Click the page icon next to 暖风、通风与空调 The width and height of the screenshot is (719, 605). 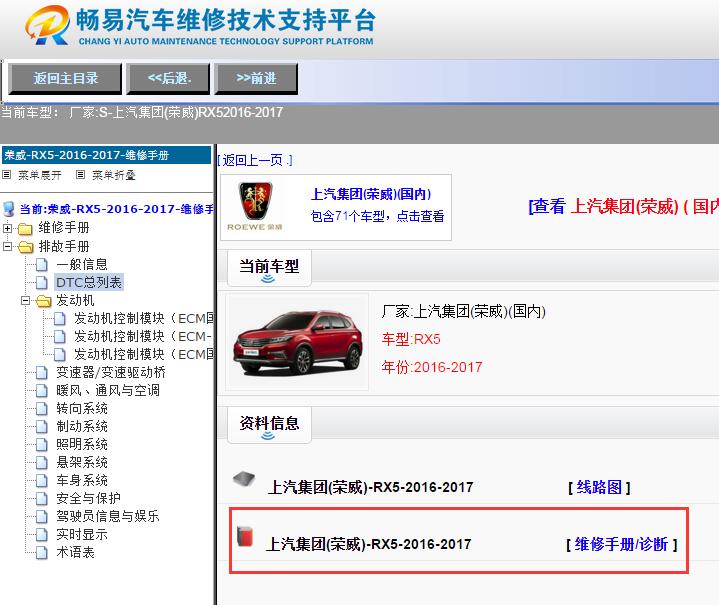[42, 391]
